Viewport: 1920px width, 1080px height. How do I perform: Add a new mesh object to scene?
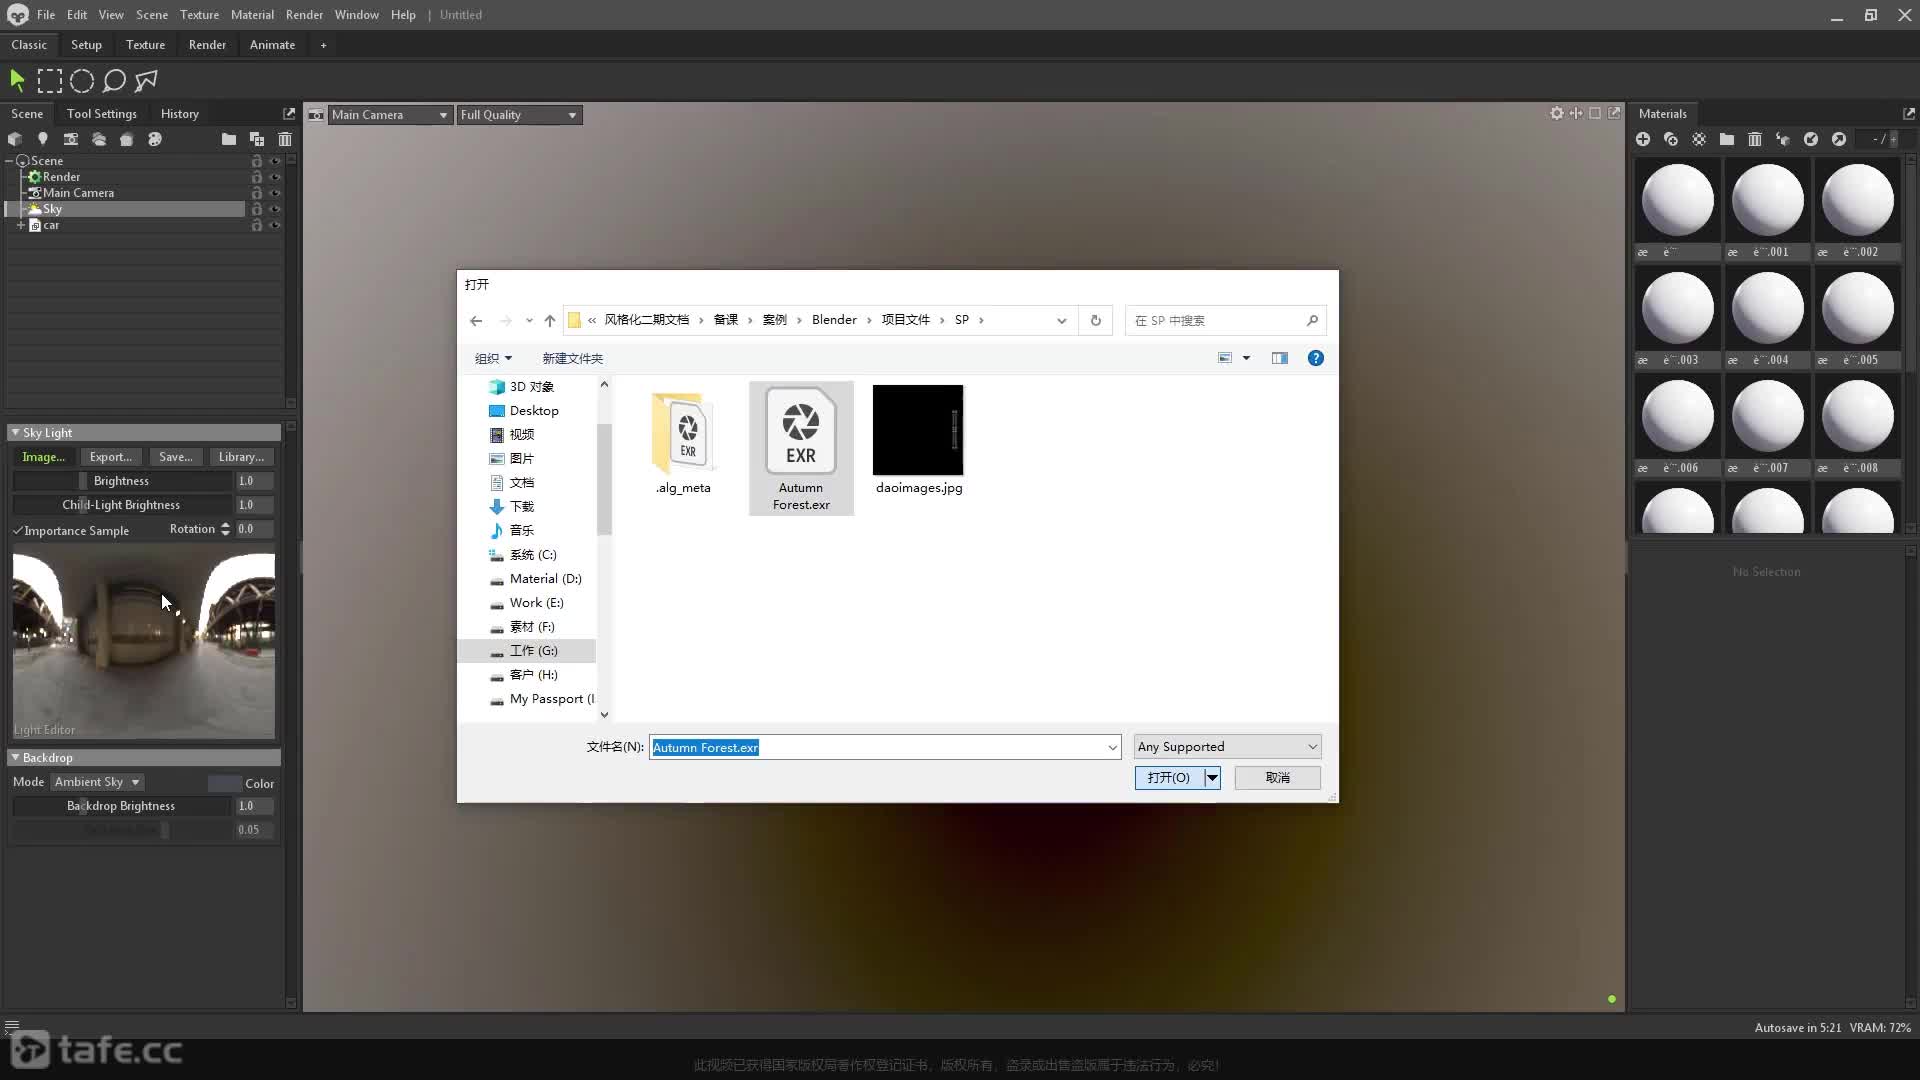coord(15,139)
